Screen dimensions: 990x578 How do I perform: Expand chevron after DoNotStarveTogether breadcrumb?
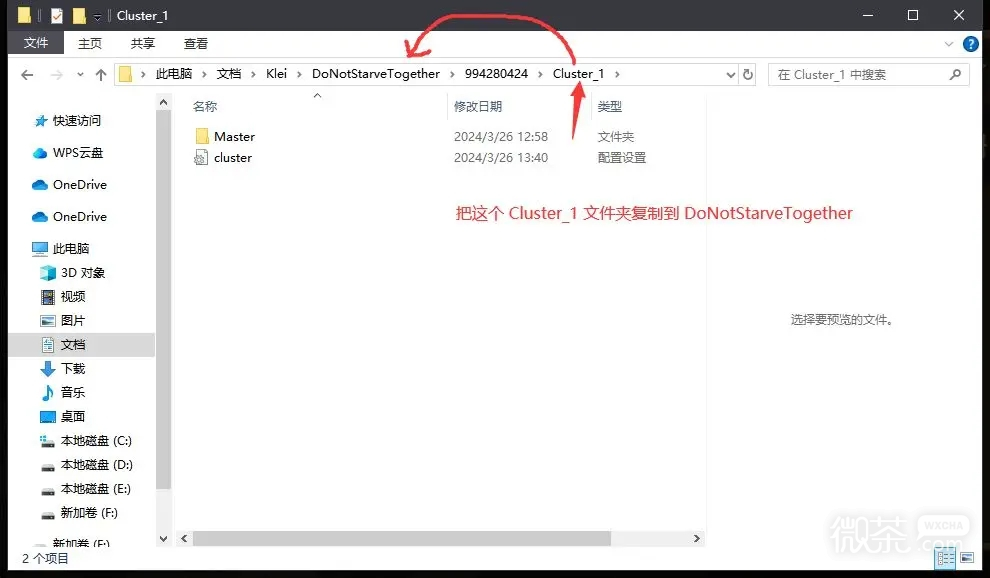point(452,75)
